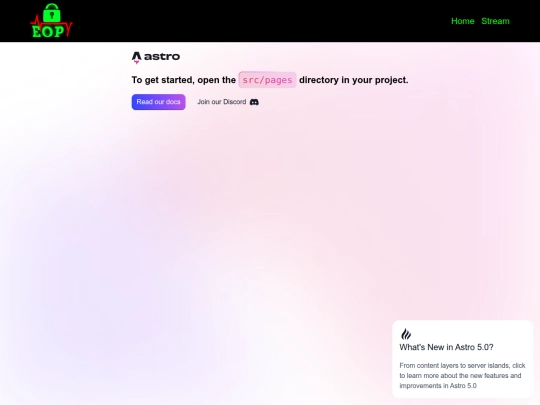Click the EOP padlock logo in the header
540x405 pixels.
tap(52, 21)
